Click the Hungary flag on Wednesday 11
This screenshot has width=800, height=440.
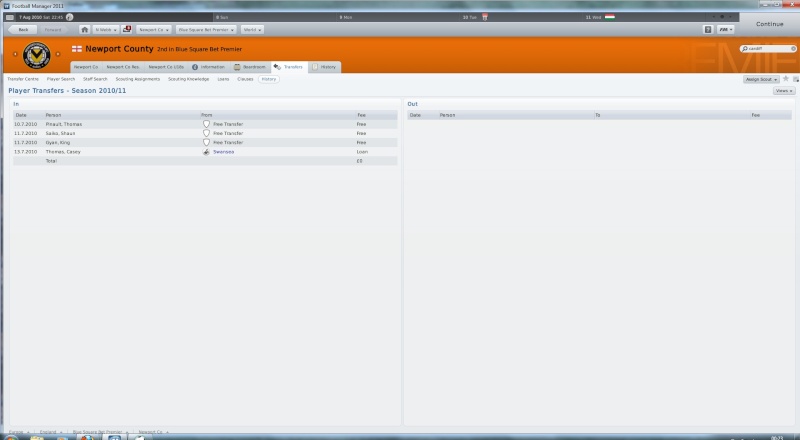click(x=610, y=17)
